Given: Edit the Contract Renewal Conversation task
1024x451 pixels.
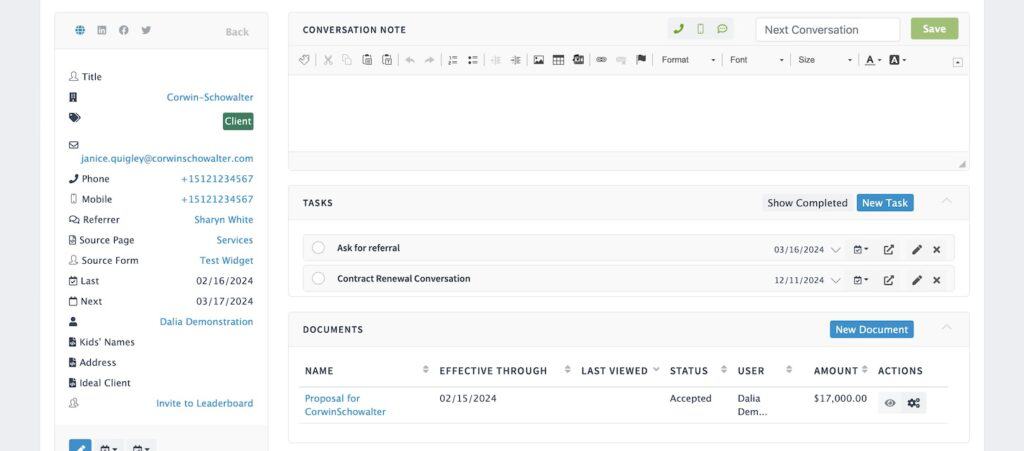Looking at the screenshot, I should coord(917,280).
